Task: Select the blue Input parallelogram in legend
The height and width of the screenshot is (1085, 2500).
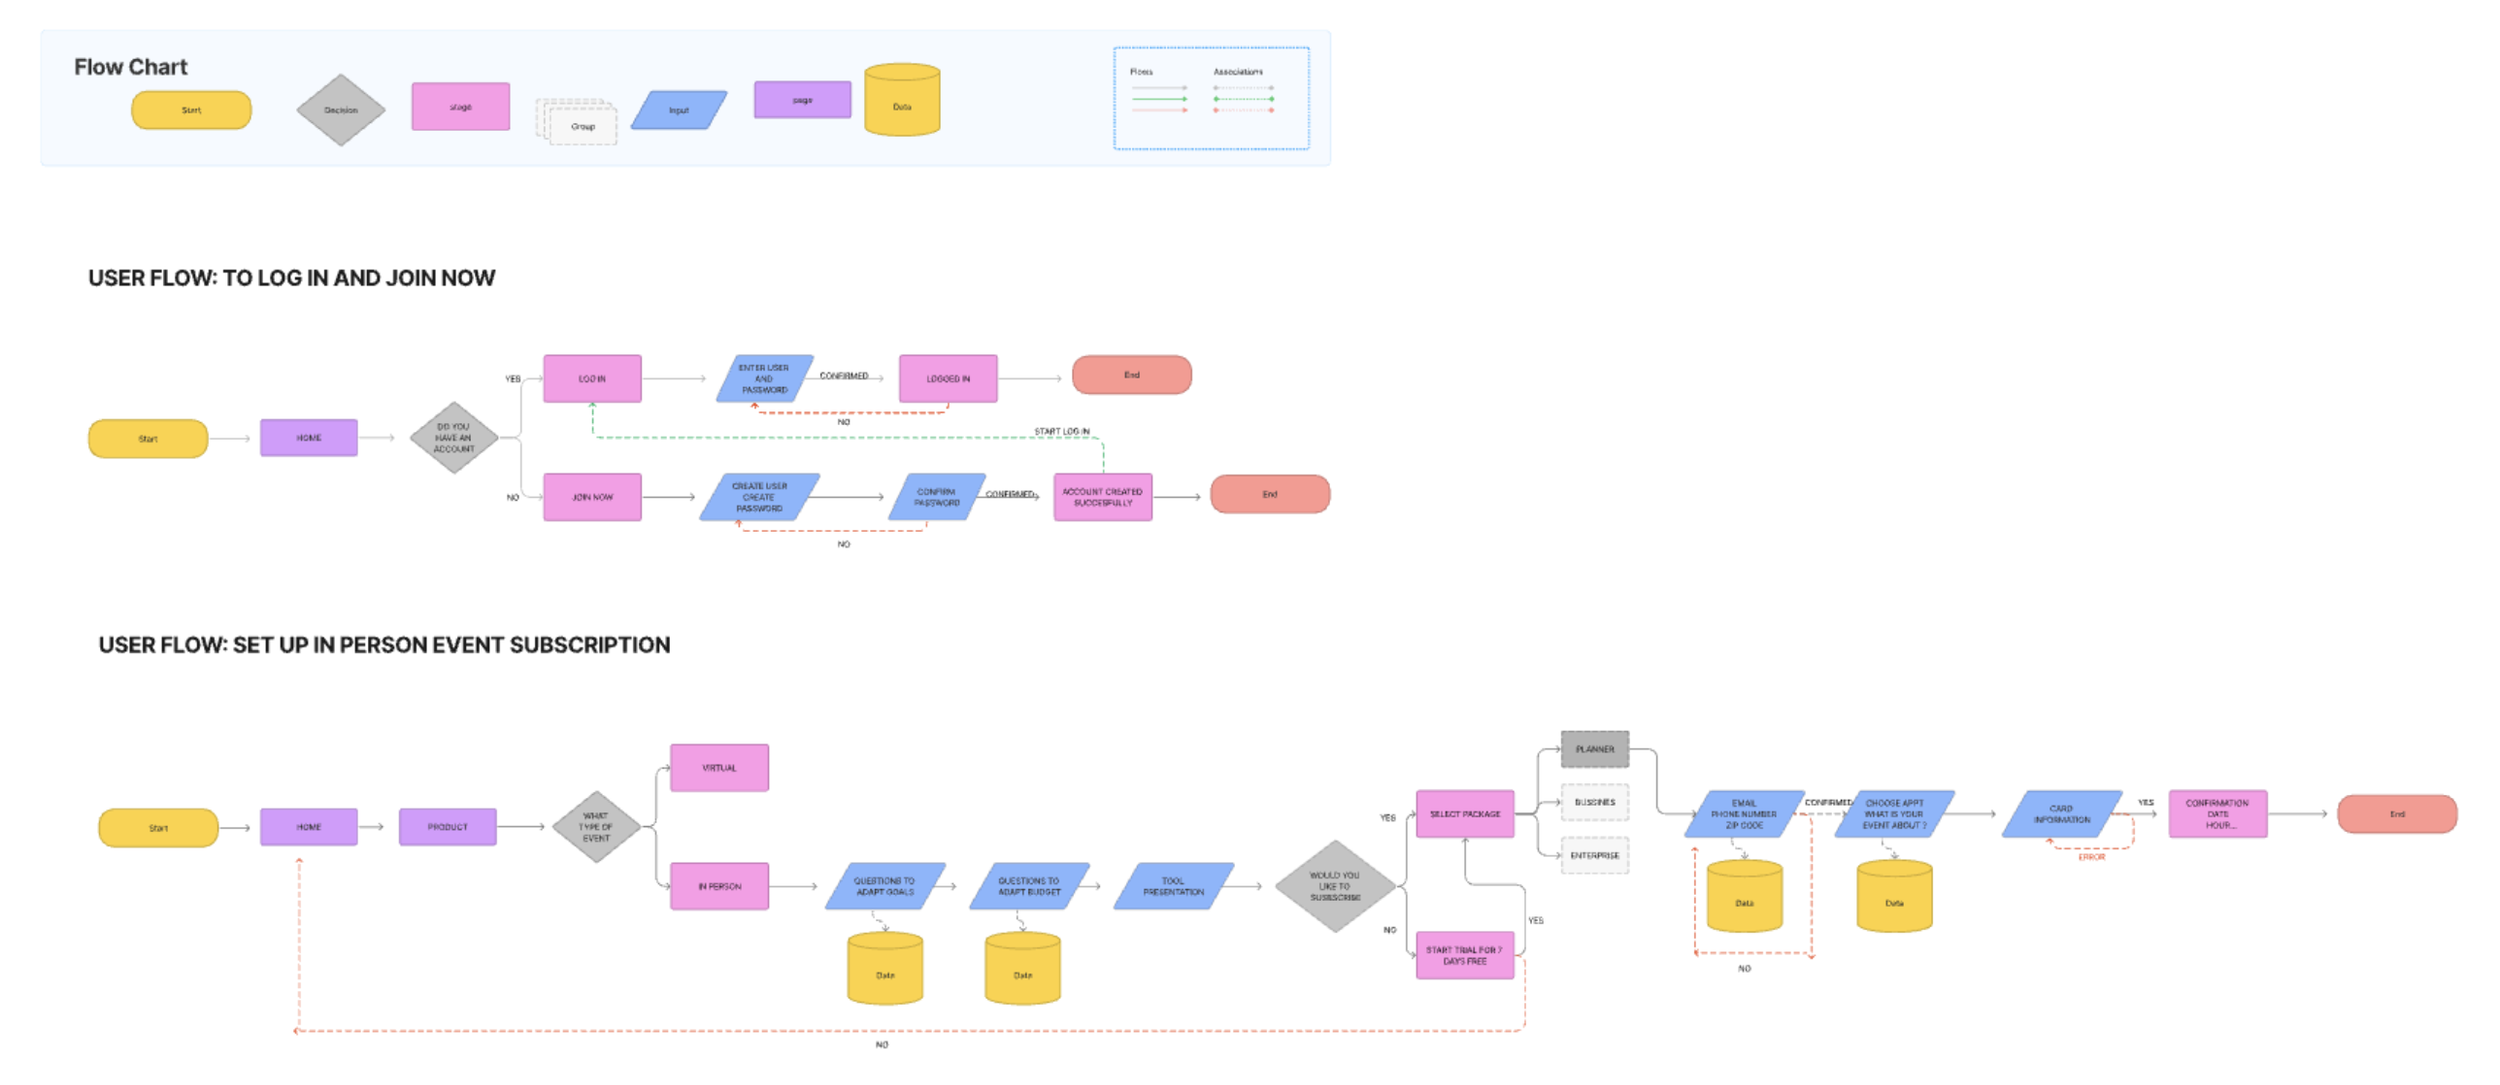Action: pyautogui.click(x=679, y=110)
